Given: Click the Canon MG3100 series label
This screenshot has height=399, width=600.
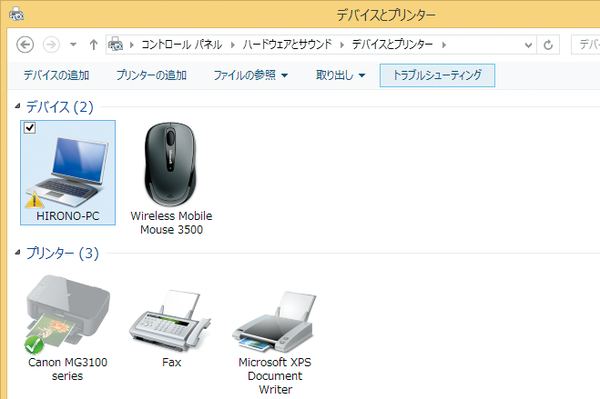Looking at the screenshot, I should [x=68, y=369].
